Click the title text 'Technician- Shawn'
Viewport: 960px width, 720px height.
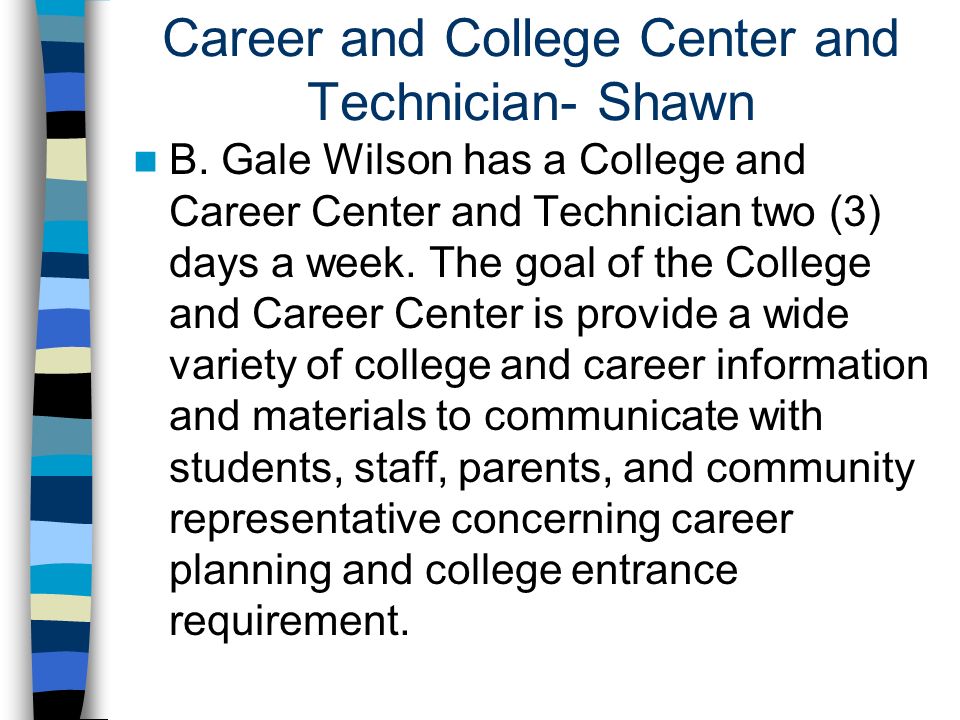(531, 102)
